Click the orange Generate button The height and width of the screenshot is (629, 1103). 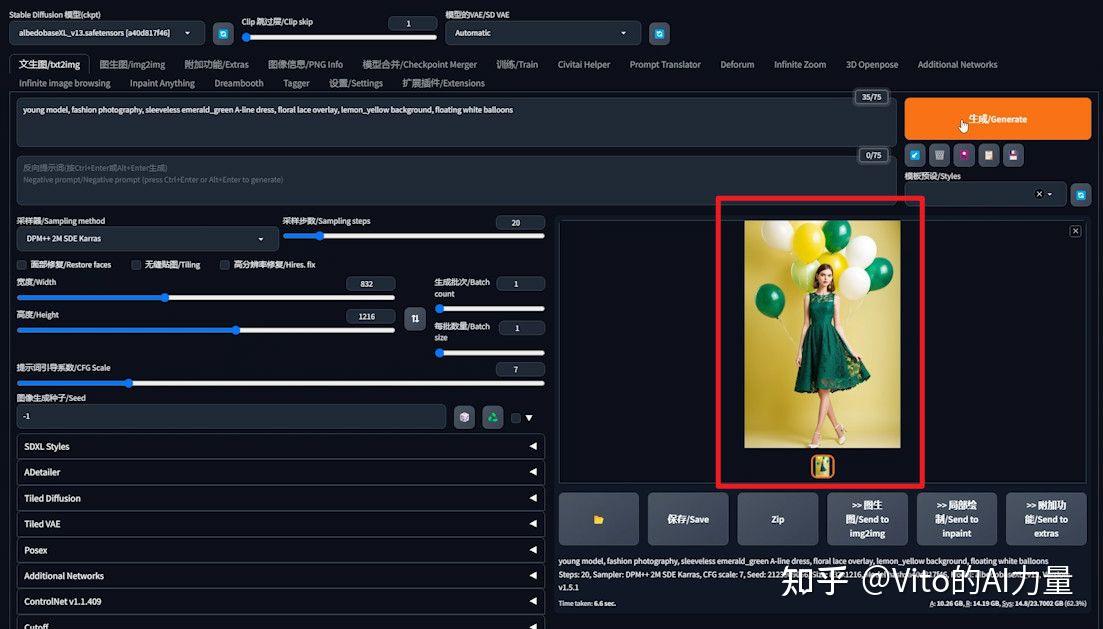(x=997, y=119)
